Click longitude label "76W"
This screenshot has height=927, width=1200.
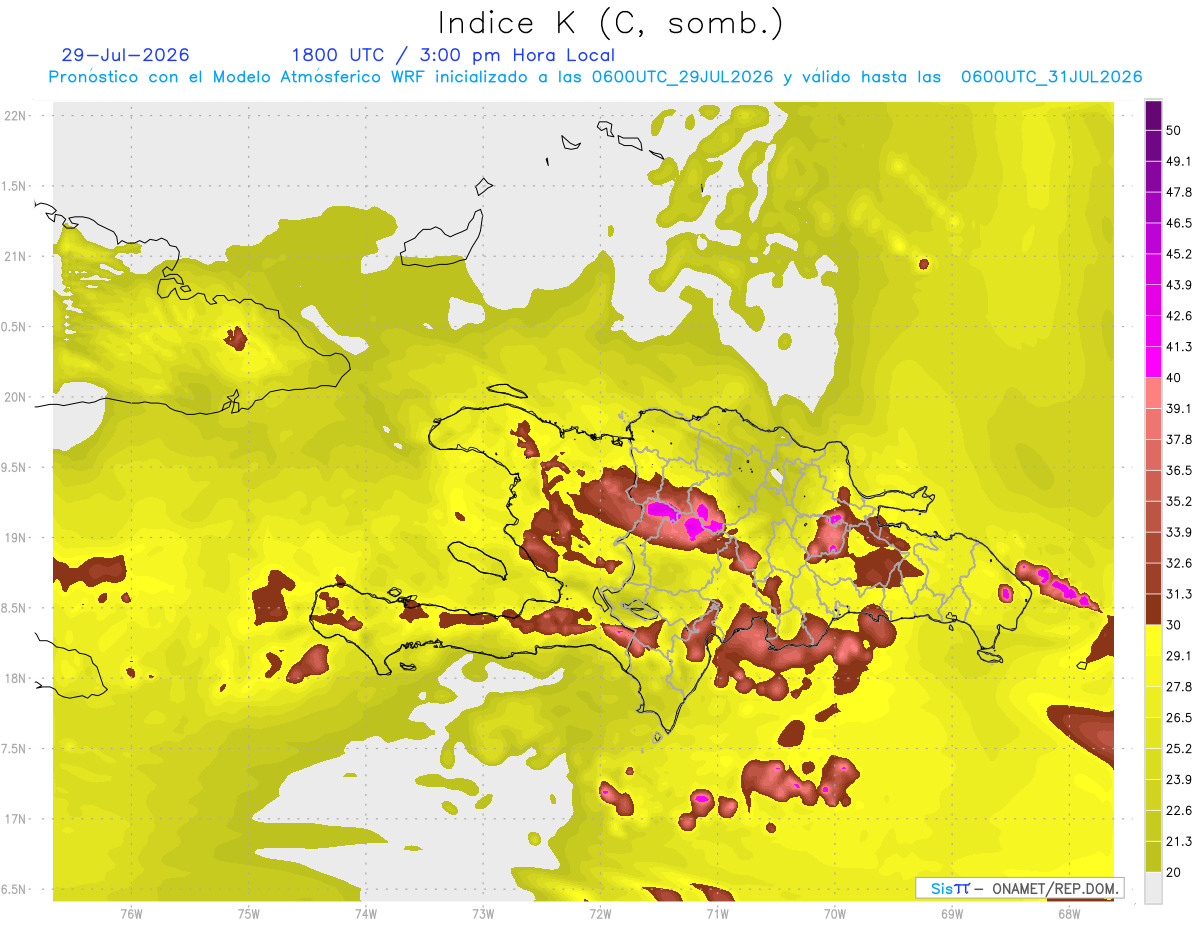[131, 914]
